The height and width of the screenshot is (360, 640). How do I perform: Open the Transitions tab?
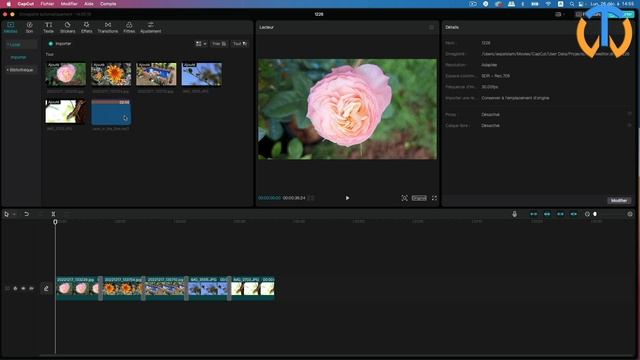point(108,27)
